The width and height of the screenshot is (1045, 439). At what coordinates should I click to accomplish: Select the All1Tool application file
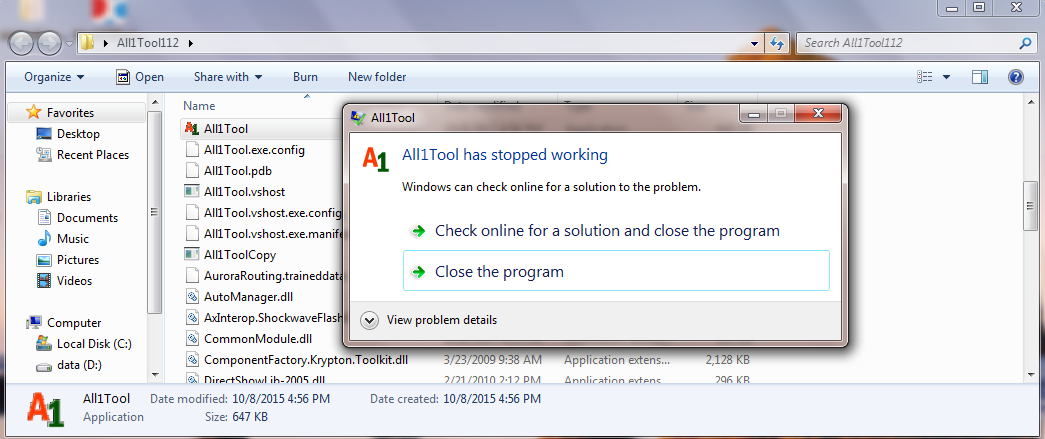pyautogui.click(x=226, y=128)
